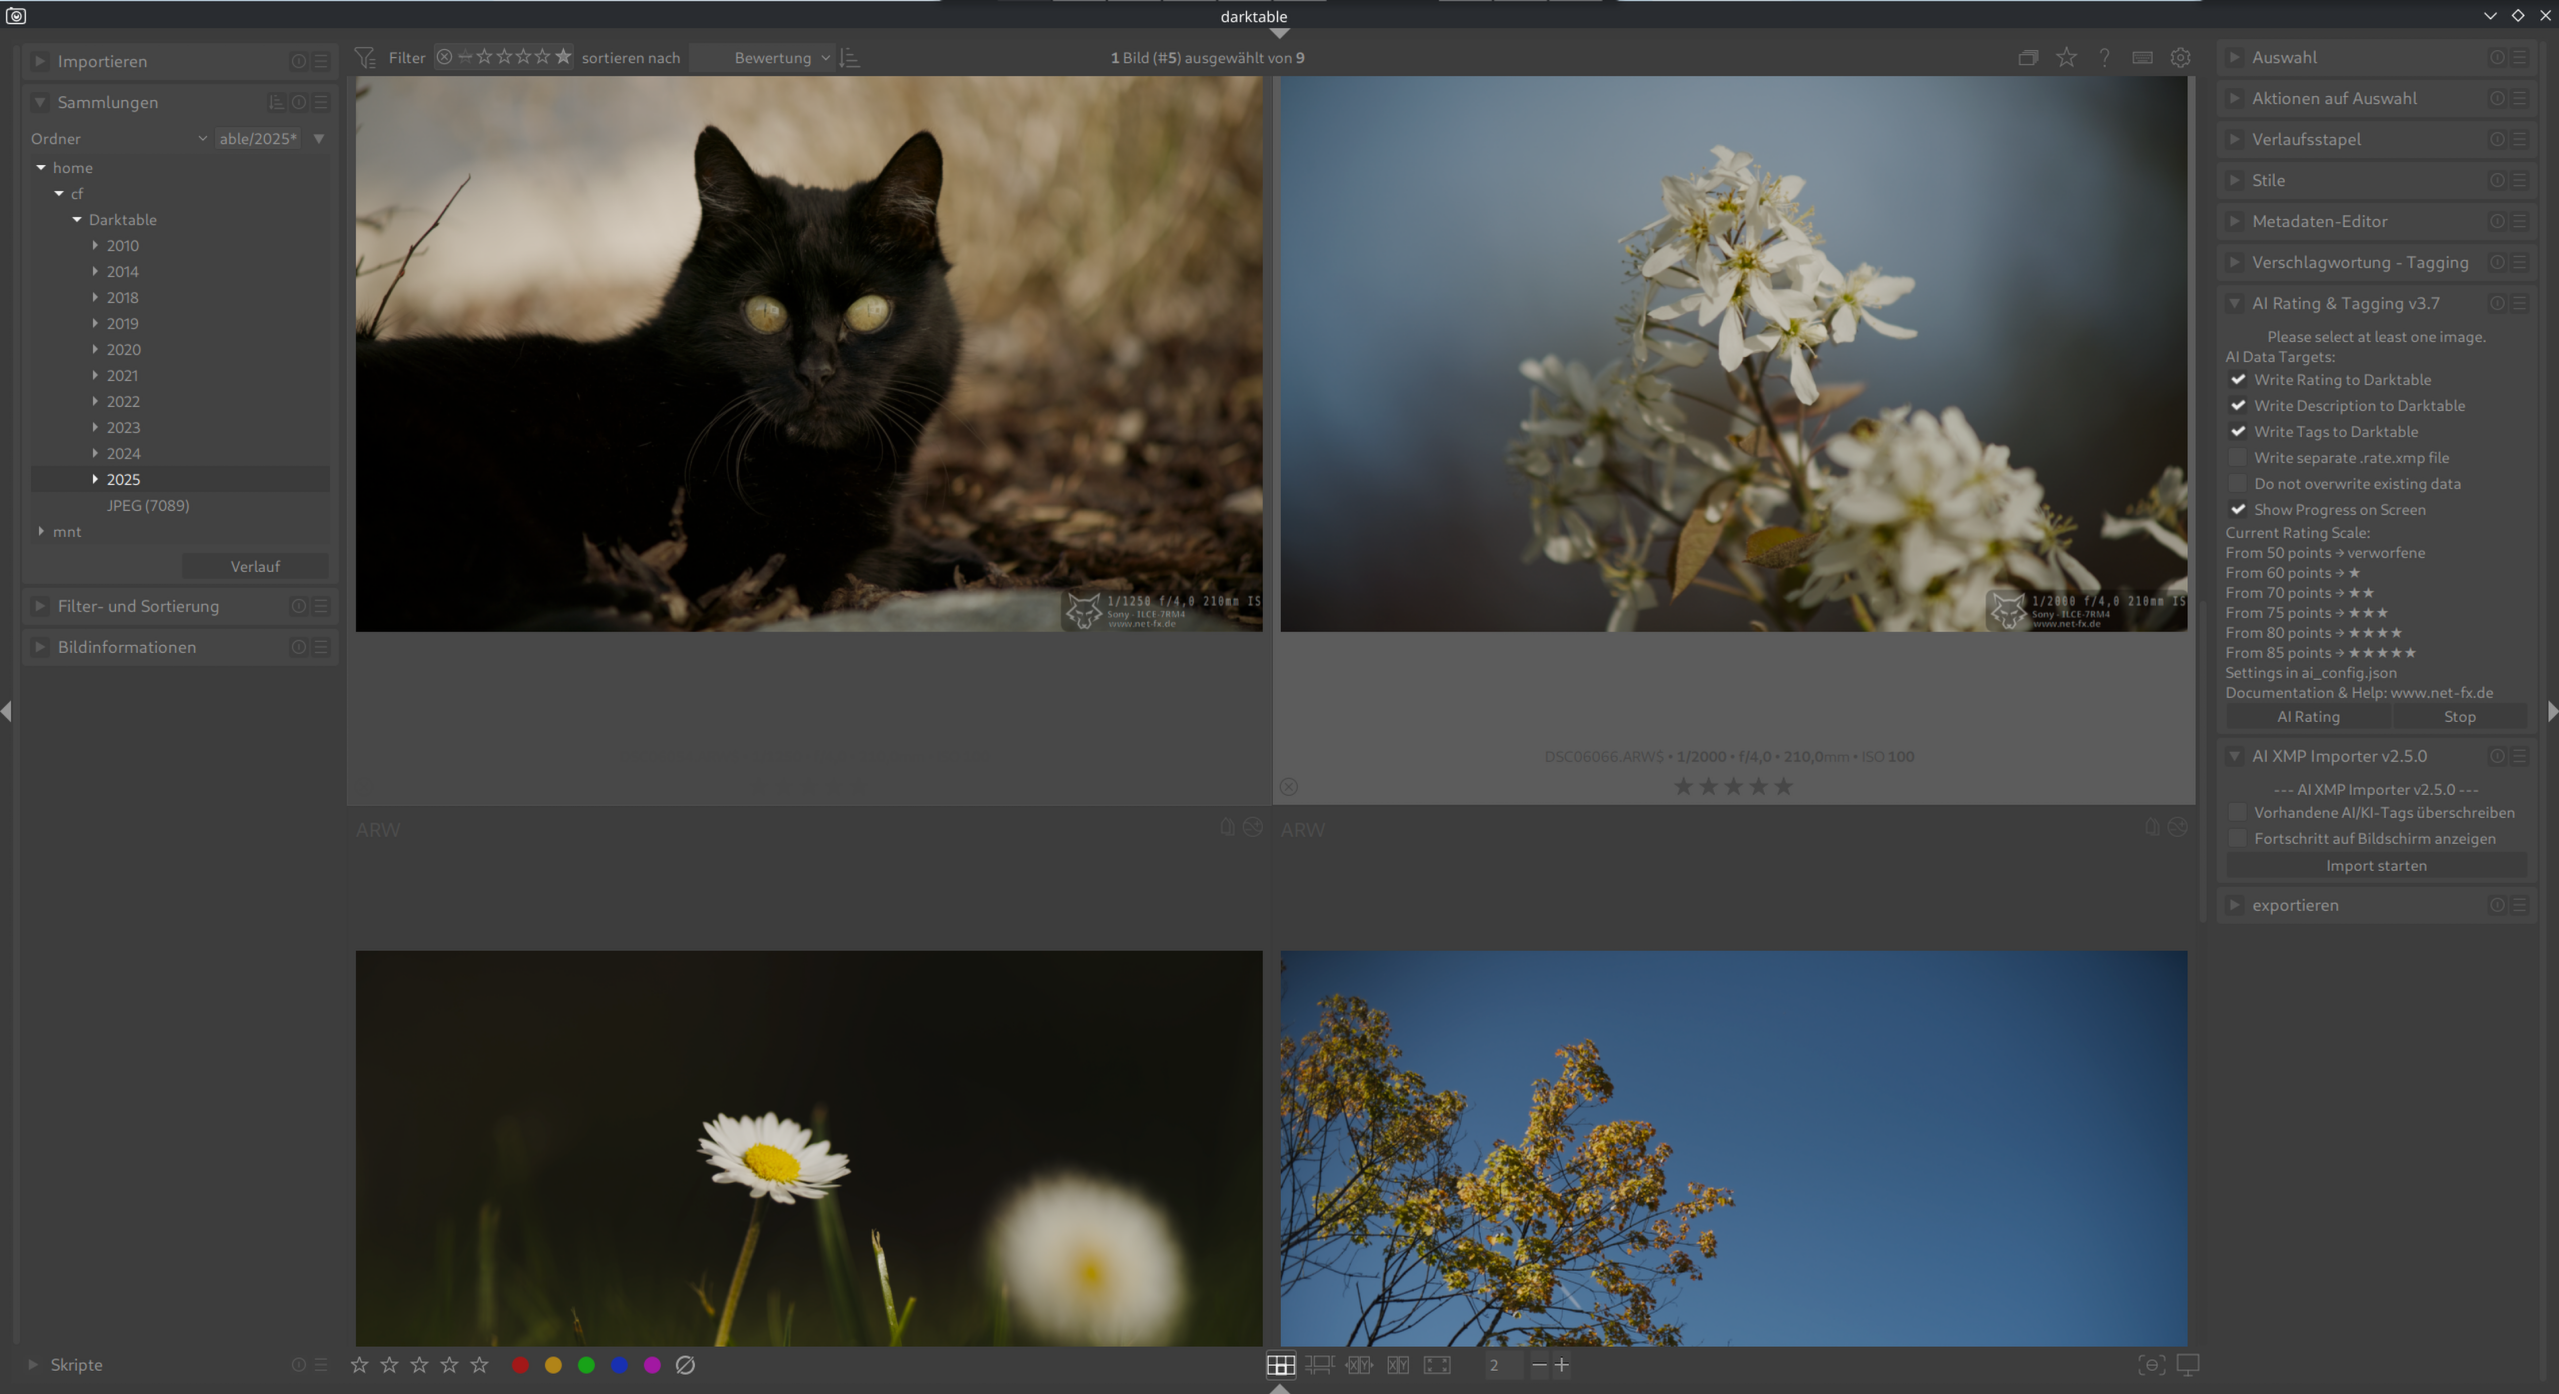Expand the 2024 folder in tree
The height and width of the screenshot is (1394, 2559).
95,454
